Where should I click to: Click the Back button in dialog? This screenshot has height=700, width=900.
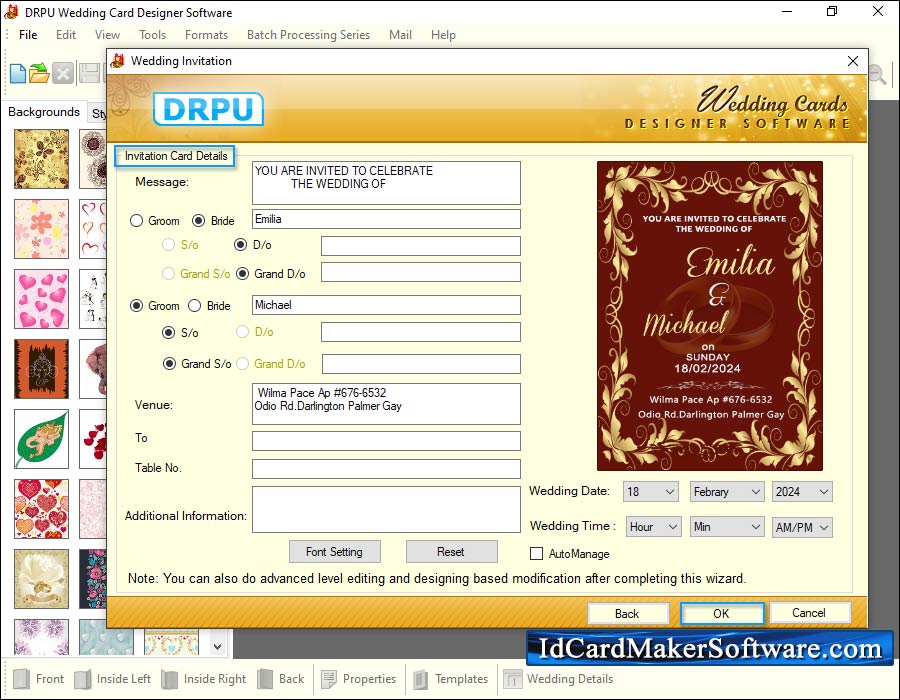click(627, 614)
